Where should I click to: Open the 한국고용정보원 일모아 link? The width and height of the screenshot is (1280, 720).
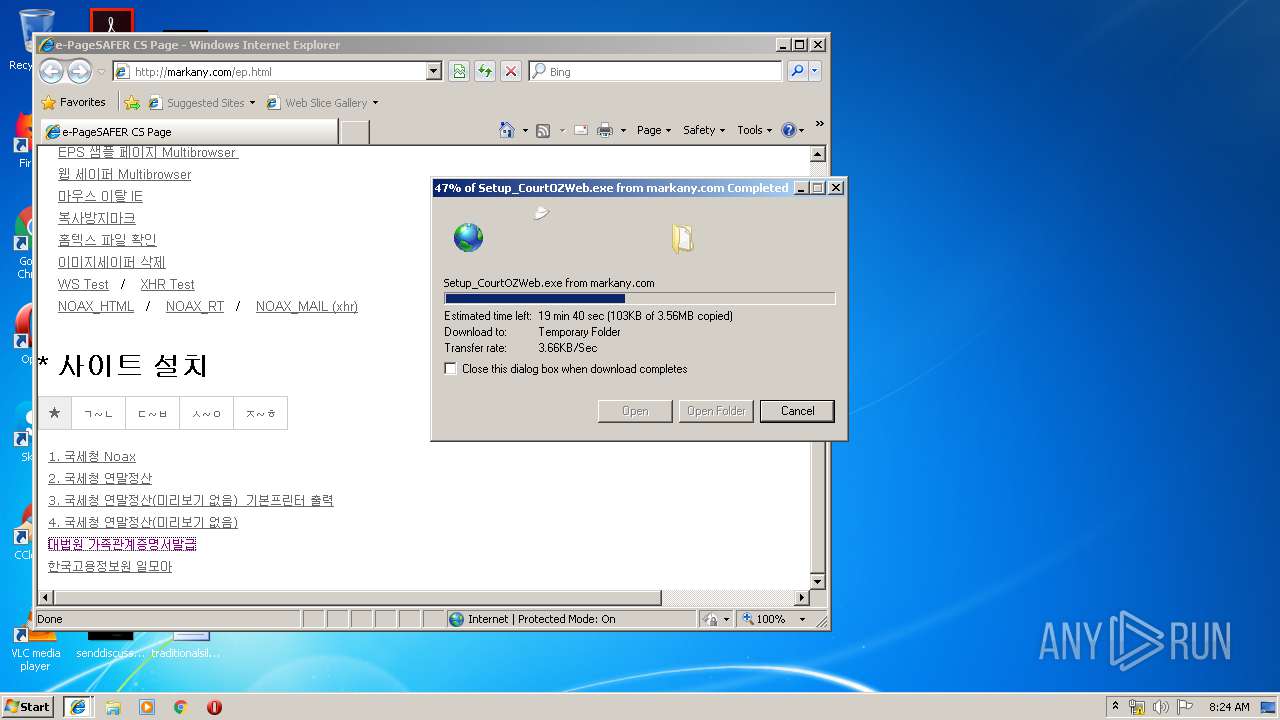110,566
